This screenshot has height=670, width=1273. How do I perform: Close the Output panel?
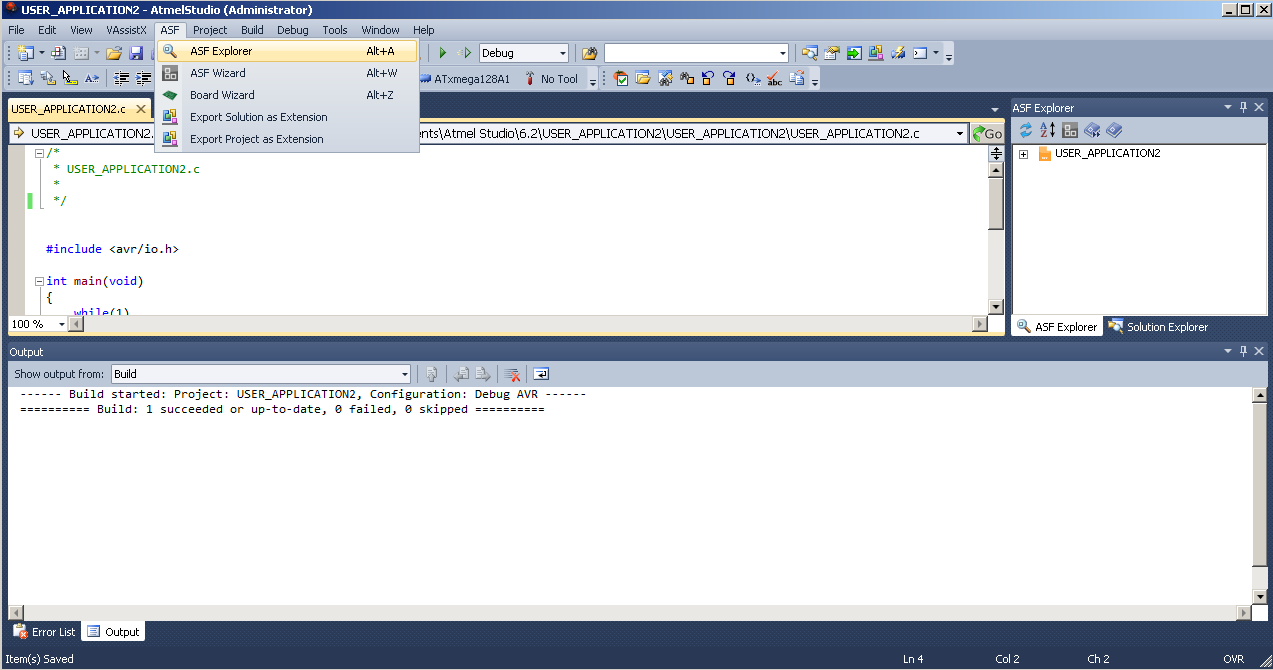[x=1258, y=351]
